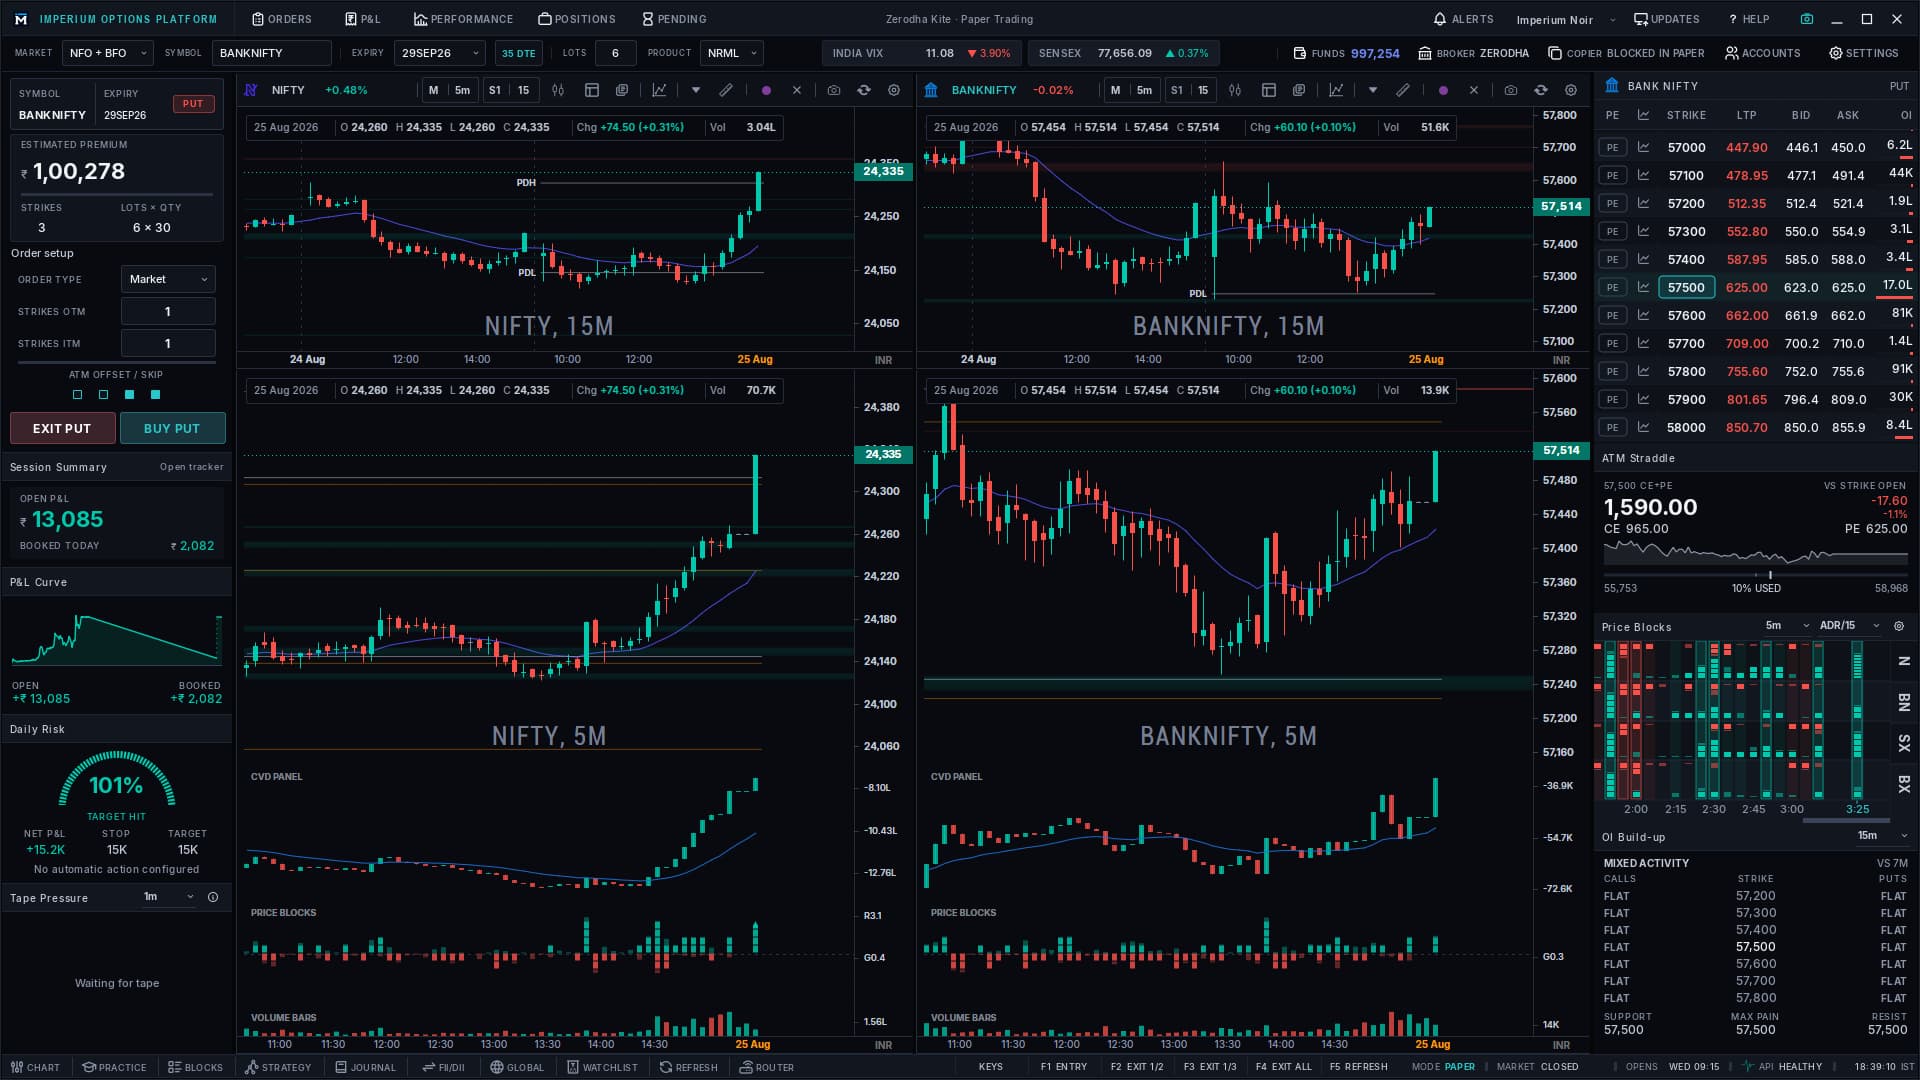Sync NIFTY chart with refresh arrows icon
1920x1080 pixels.
click(x=864, y=90)
